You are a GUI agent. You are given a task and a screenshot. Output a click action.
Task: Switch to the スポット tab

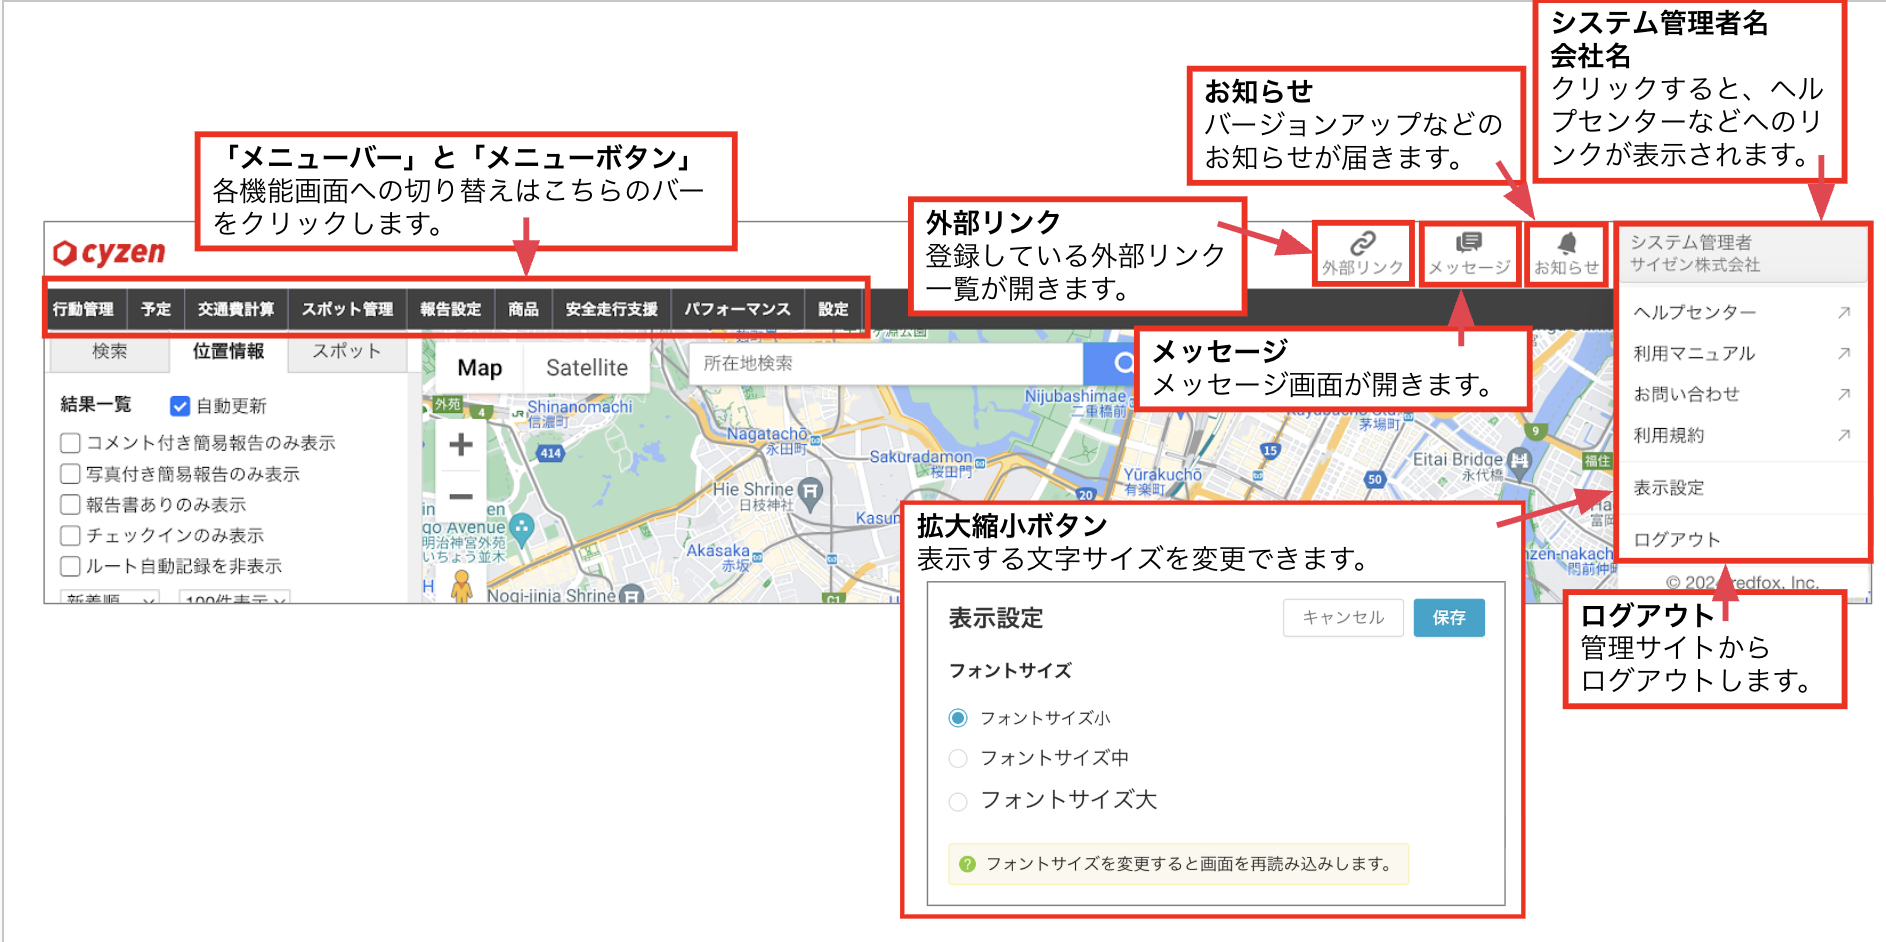347,352
